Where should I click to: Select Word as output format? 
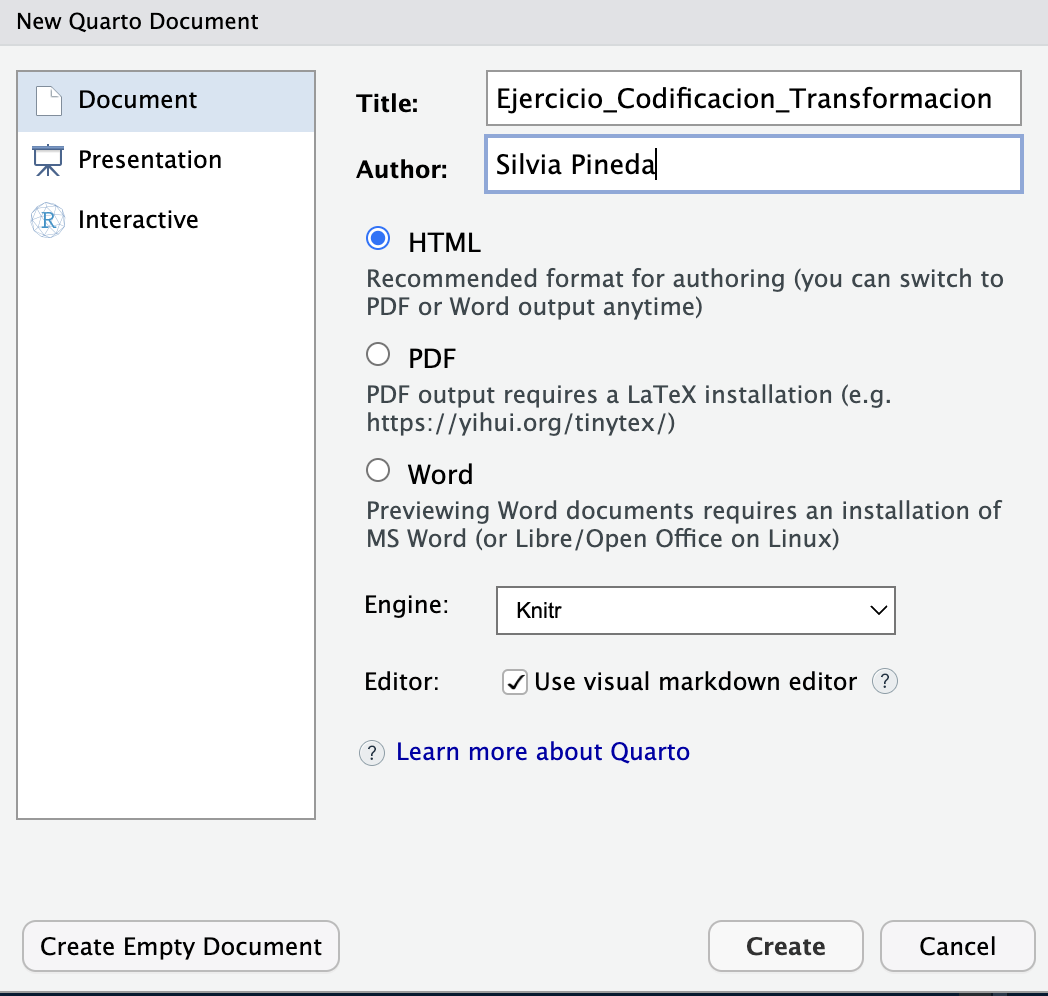click(x=378, y=471)
